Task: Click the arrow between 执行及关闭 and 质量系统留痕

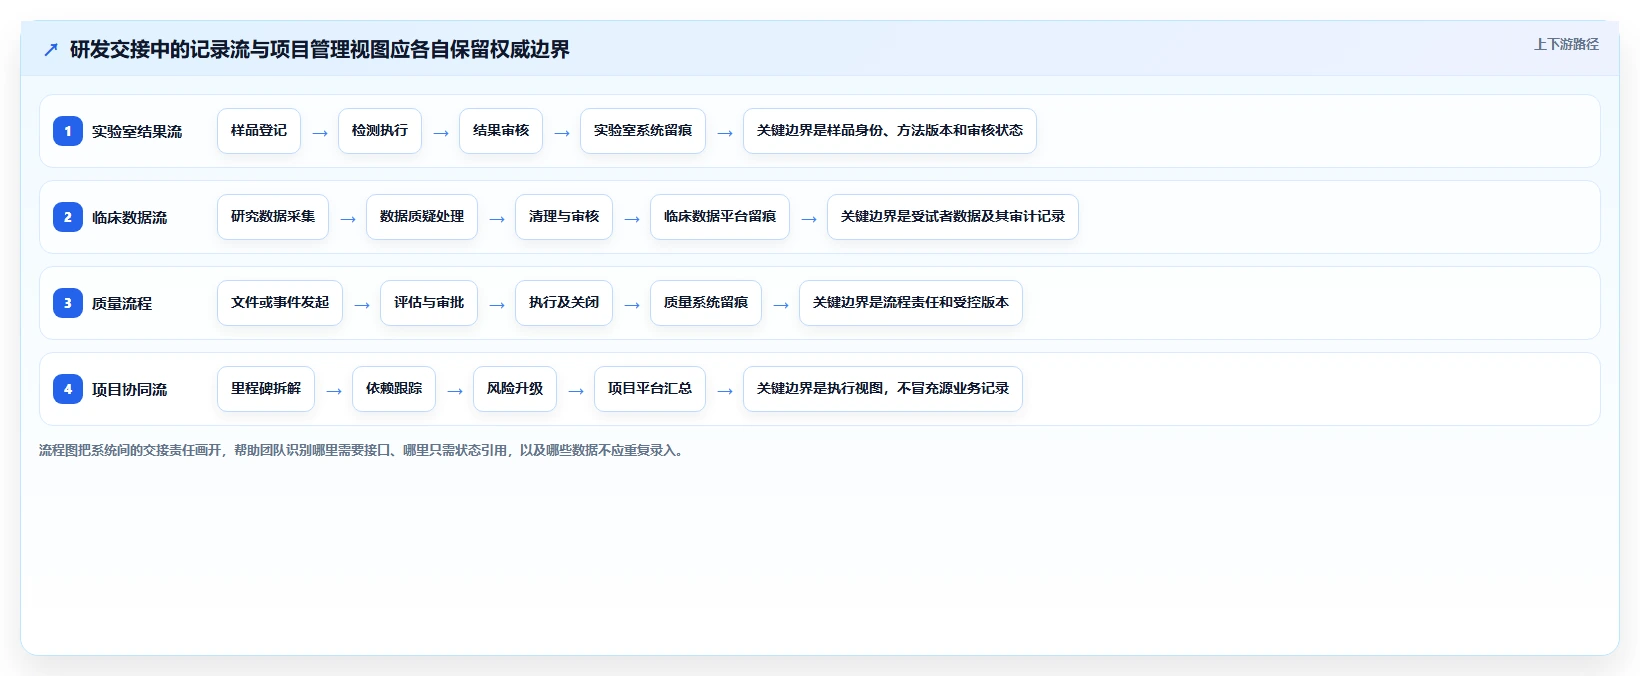Action: [x=632, y=305]
